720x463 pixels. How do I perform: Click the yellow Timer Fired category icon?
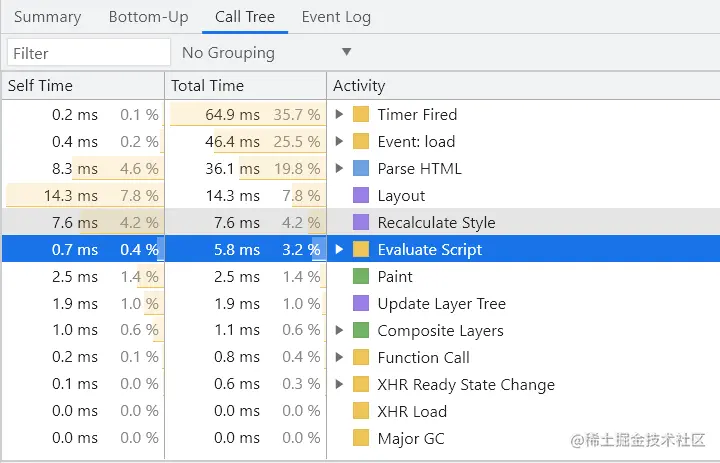pyautogui.click(x=361, y=114)
